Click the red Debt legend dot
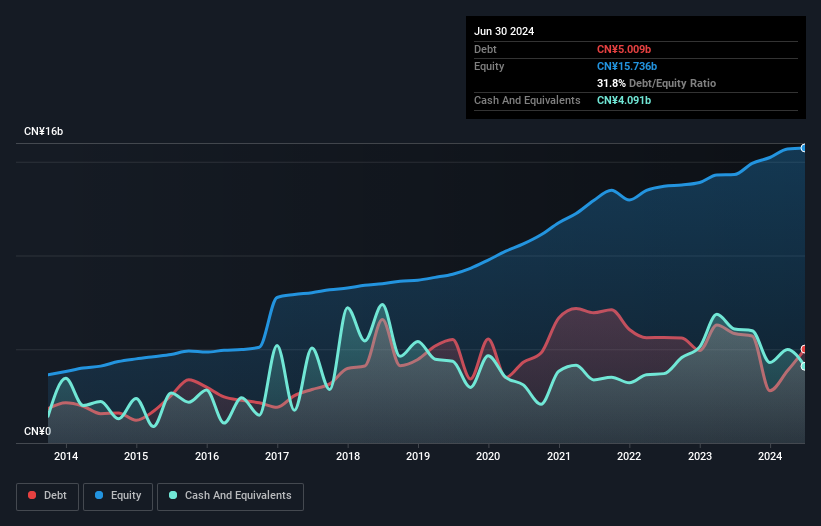This screenshot has height=526, width=821. [32, 495]
